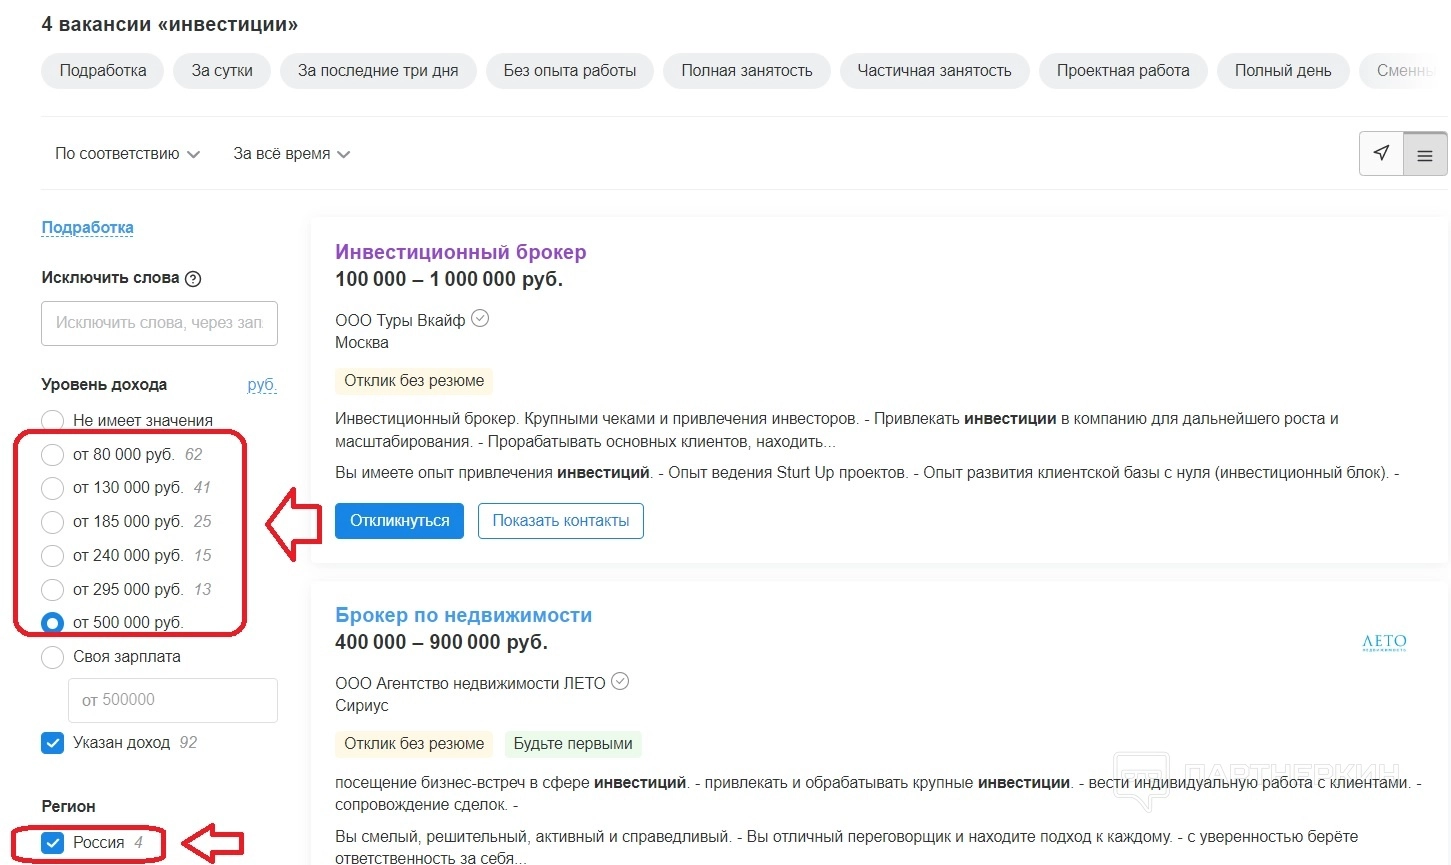The height and width of the screenshot is (865, 1451).
Task: Expand the За всё время period dropdown
Action: [x=291, y=154]
